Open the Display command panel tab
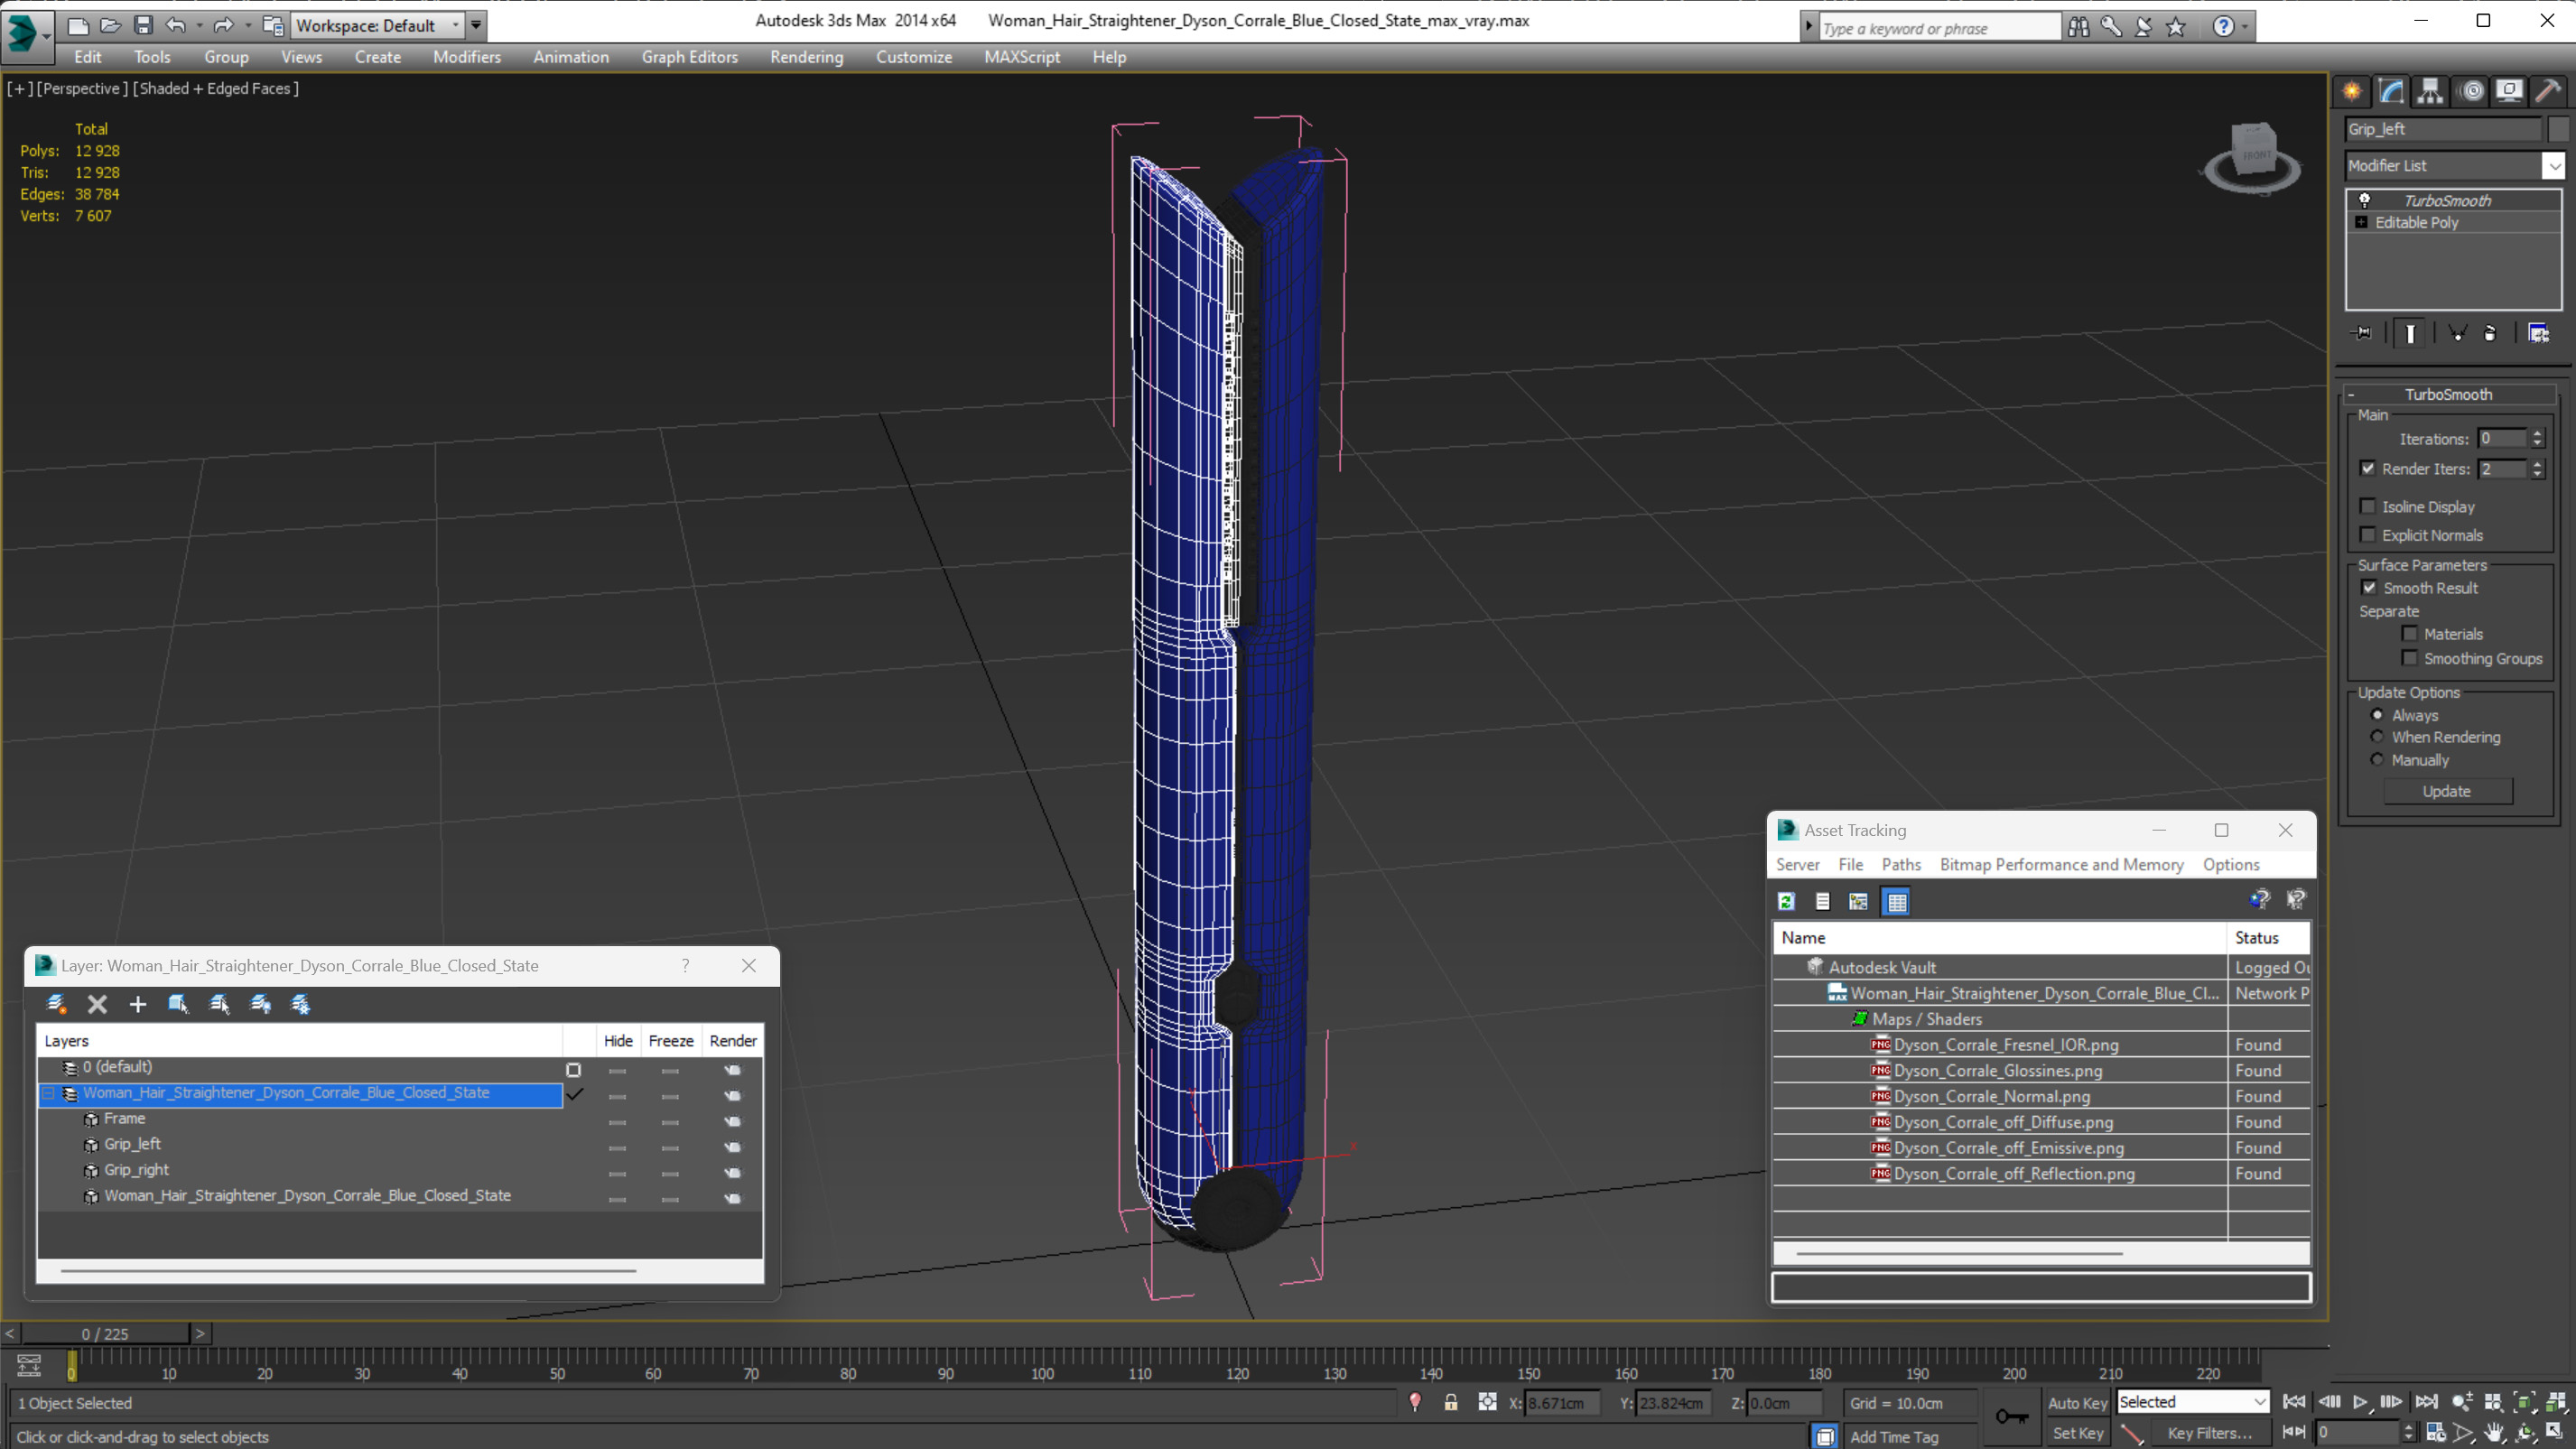2576x1449 pixels. point(2509,91)
